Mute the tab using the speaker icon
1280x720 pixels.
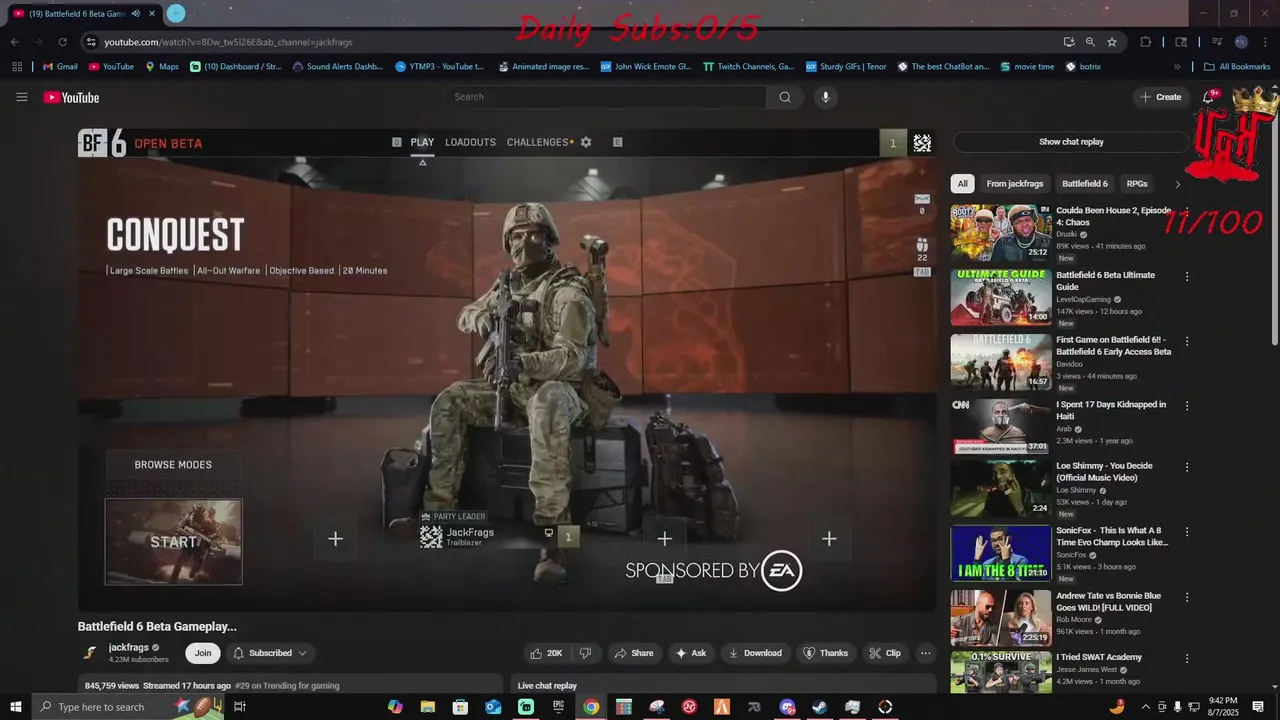(136, 14)
